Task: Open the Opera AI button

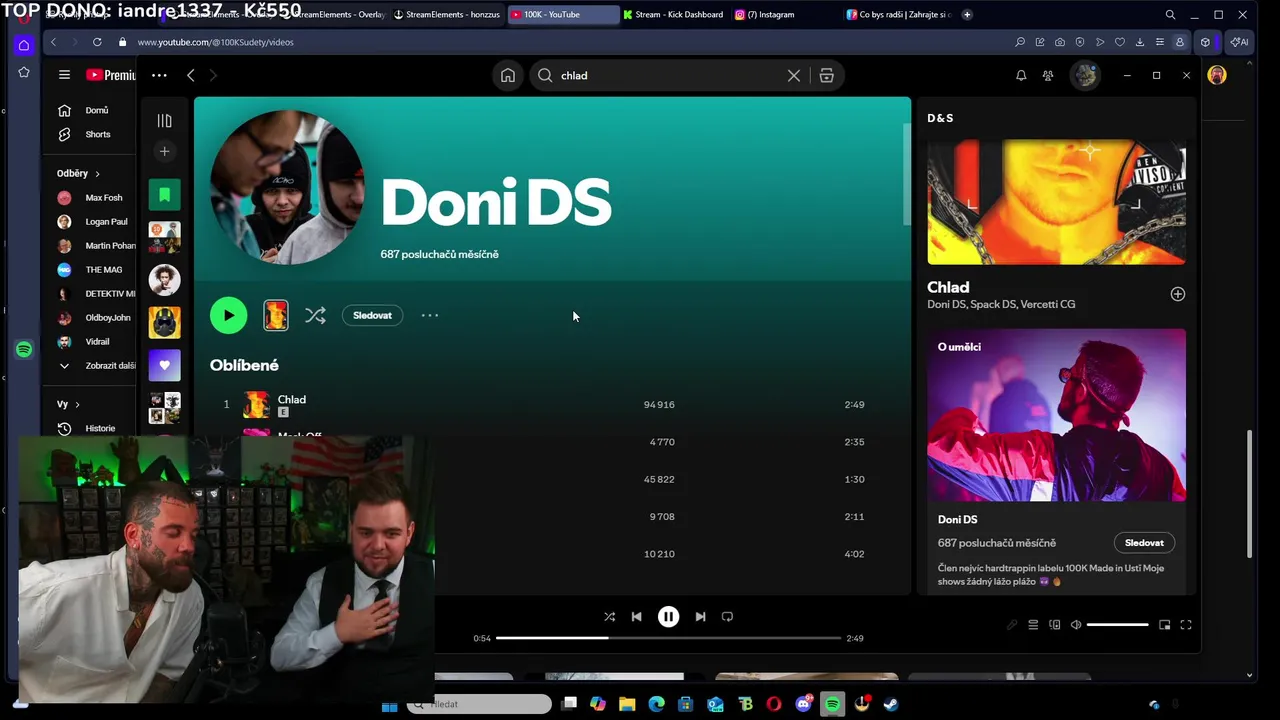Action: [x=1238, y=42]
